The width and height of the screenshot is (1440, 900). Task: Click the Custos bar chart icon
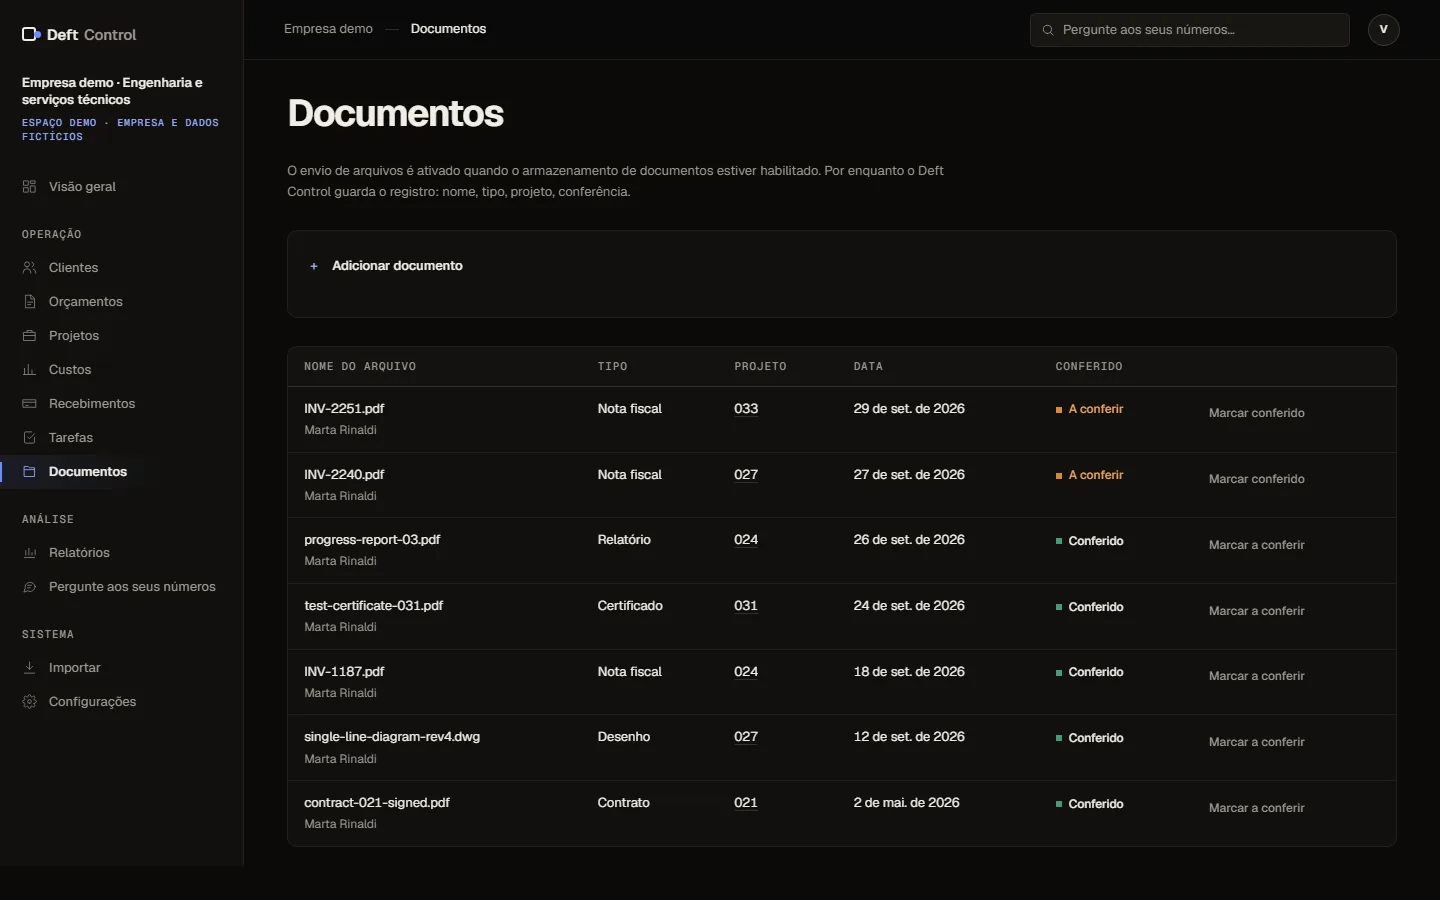click(x=30, y=370)
